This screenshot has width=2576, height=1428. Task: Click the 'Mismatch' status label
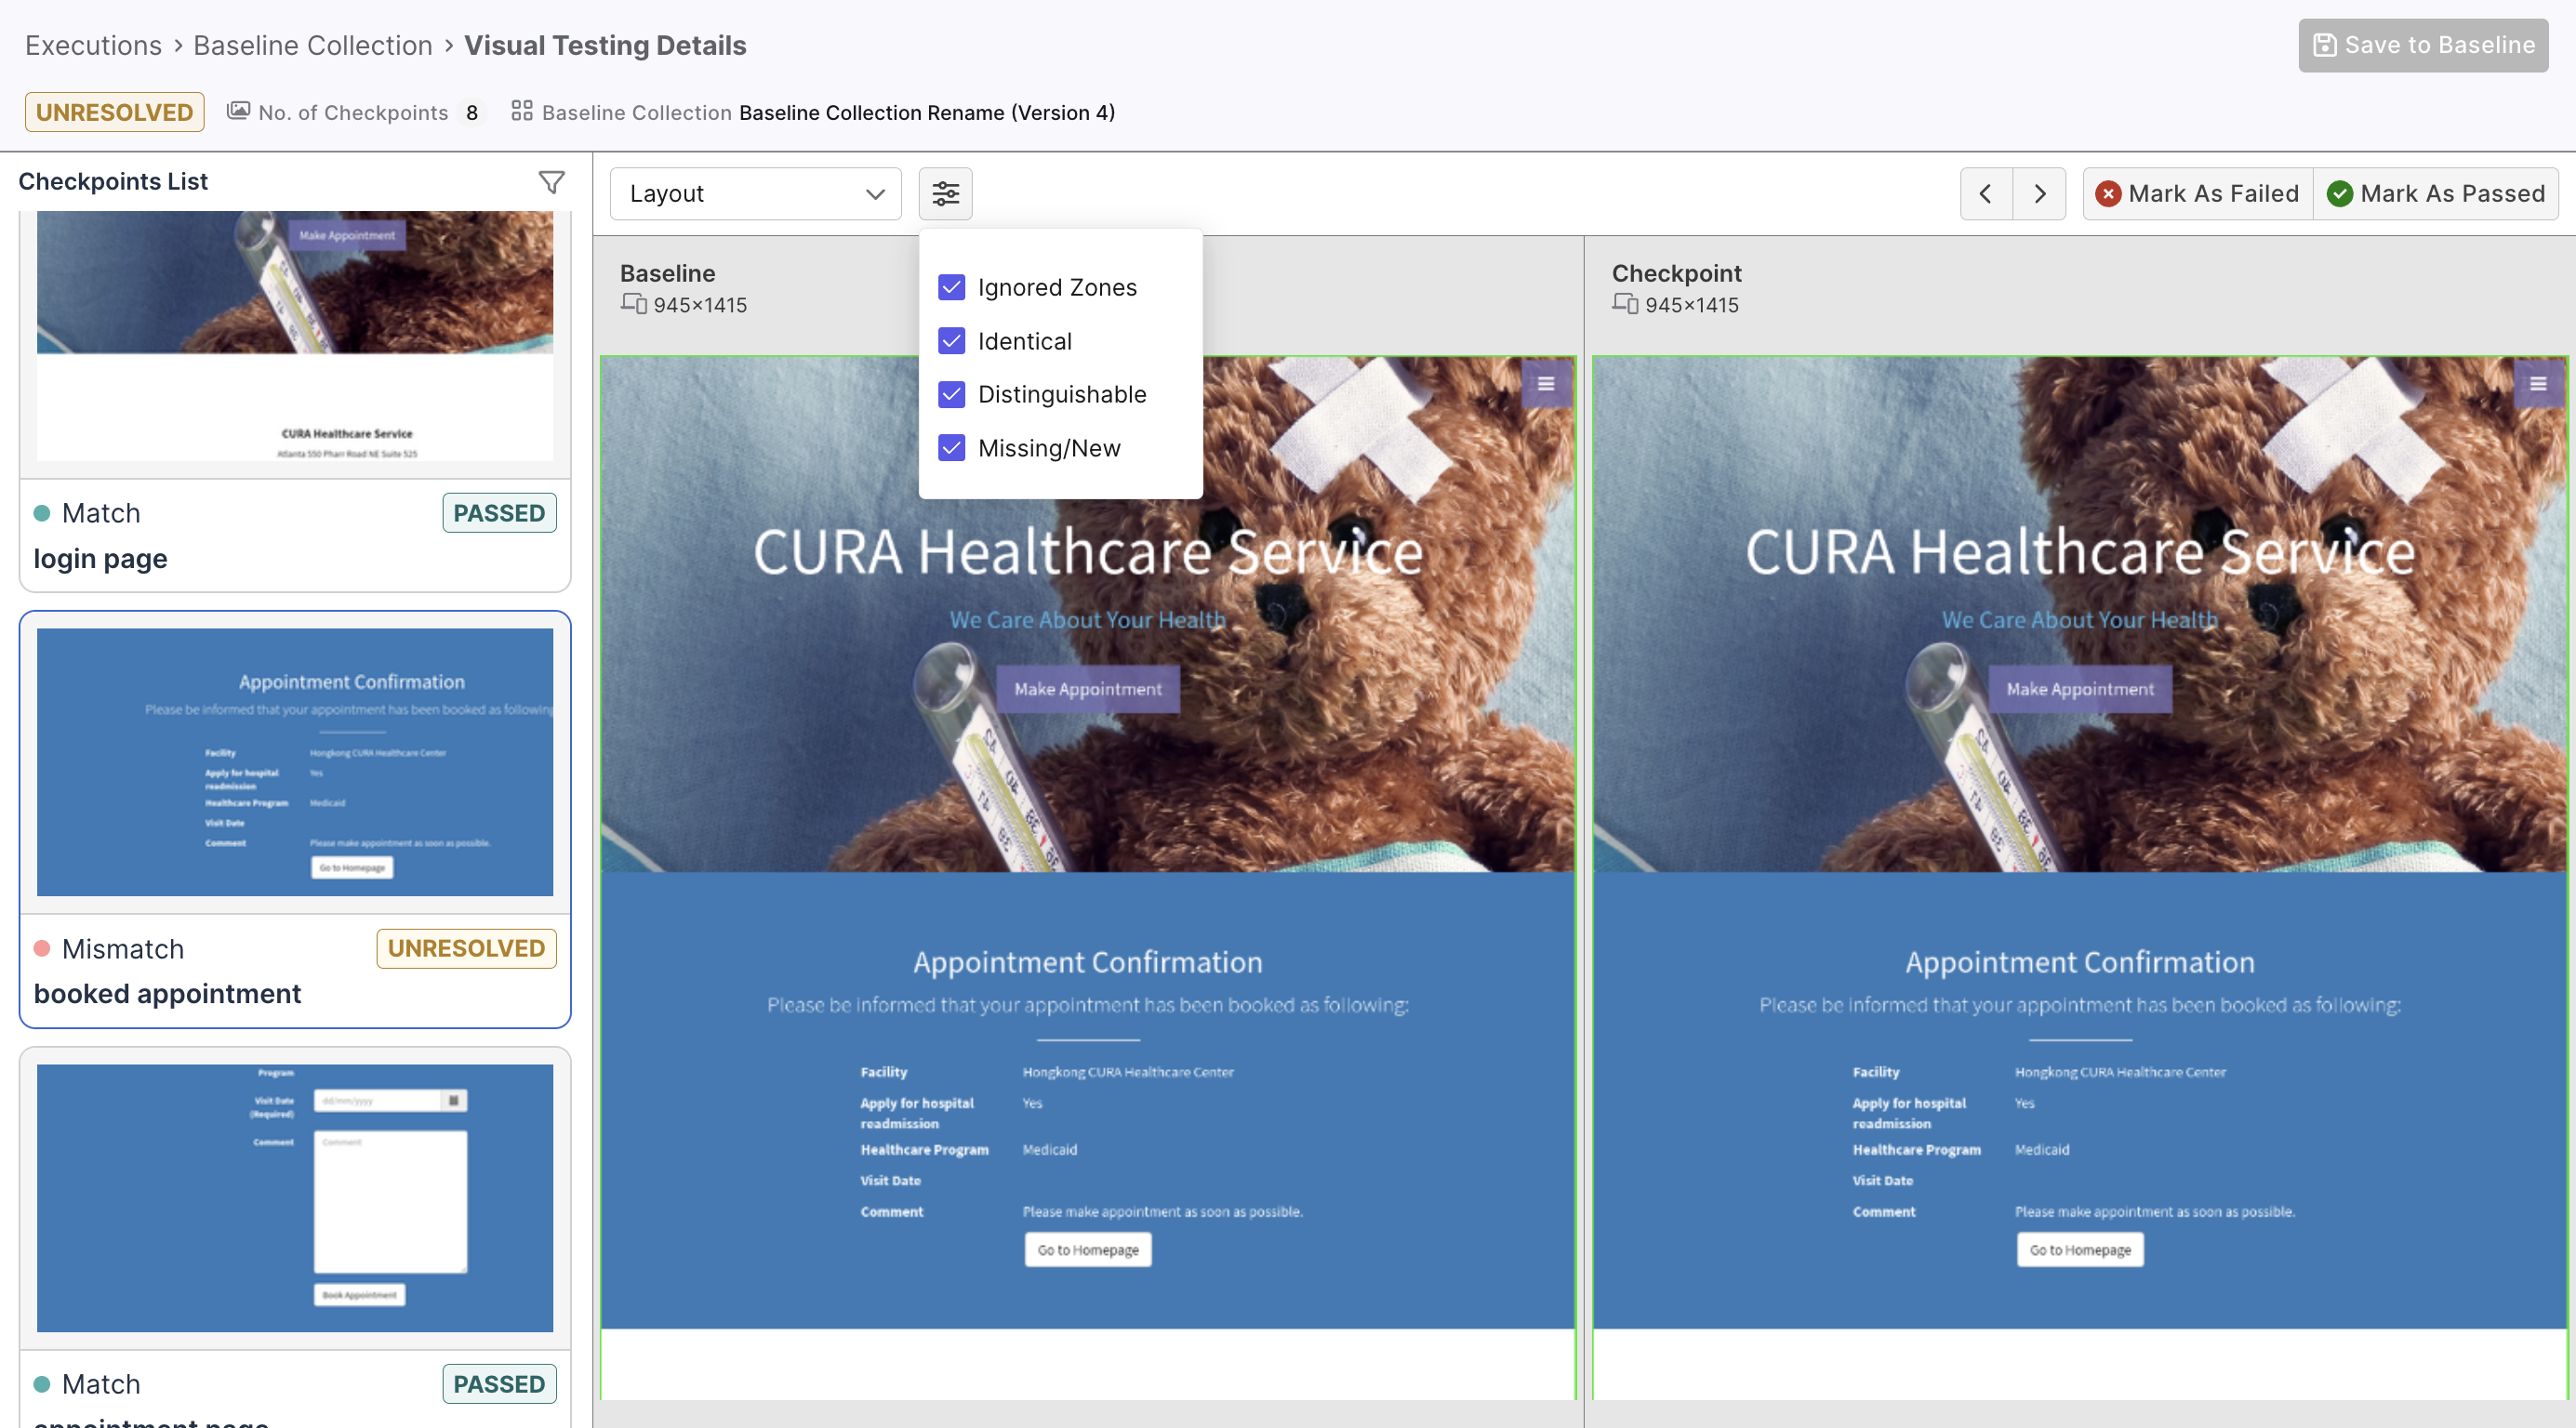point(123,949)
